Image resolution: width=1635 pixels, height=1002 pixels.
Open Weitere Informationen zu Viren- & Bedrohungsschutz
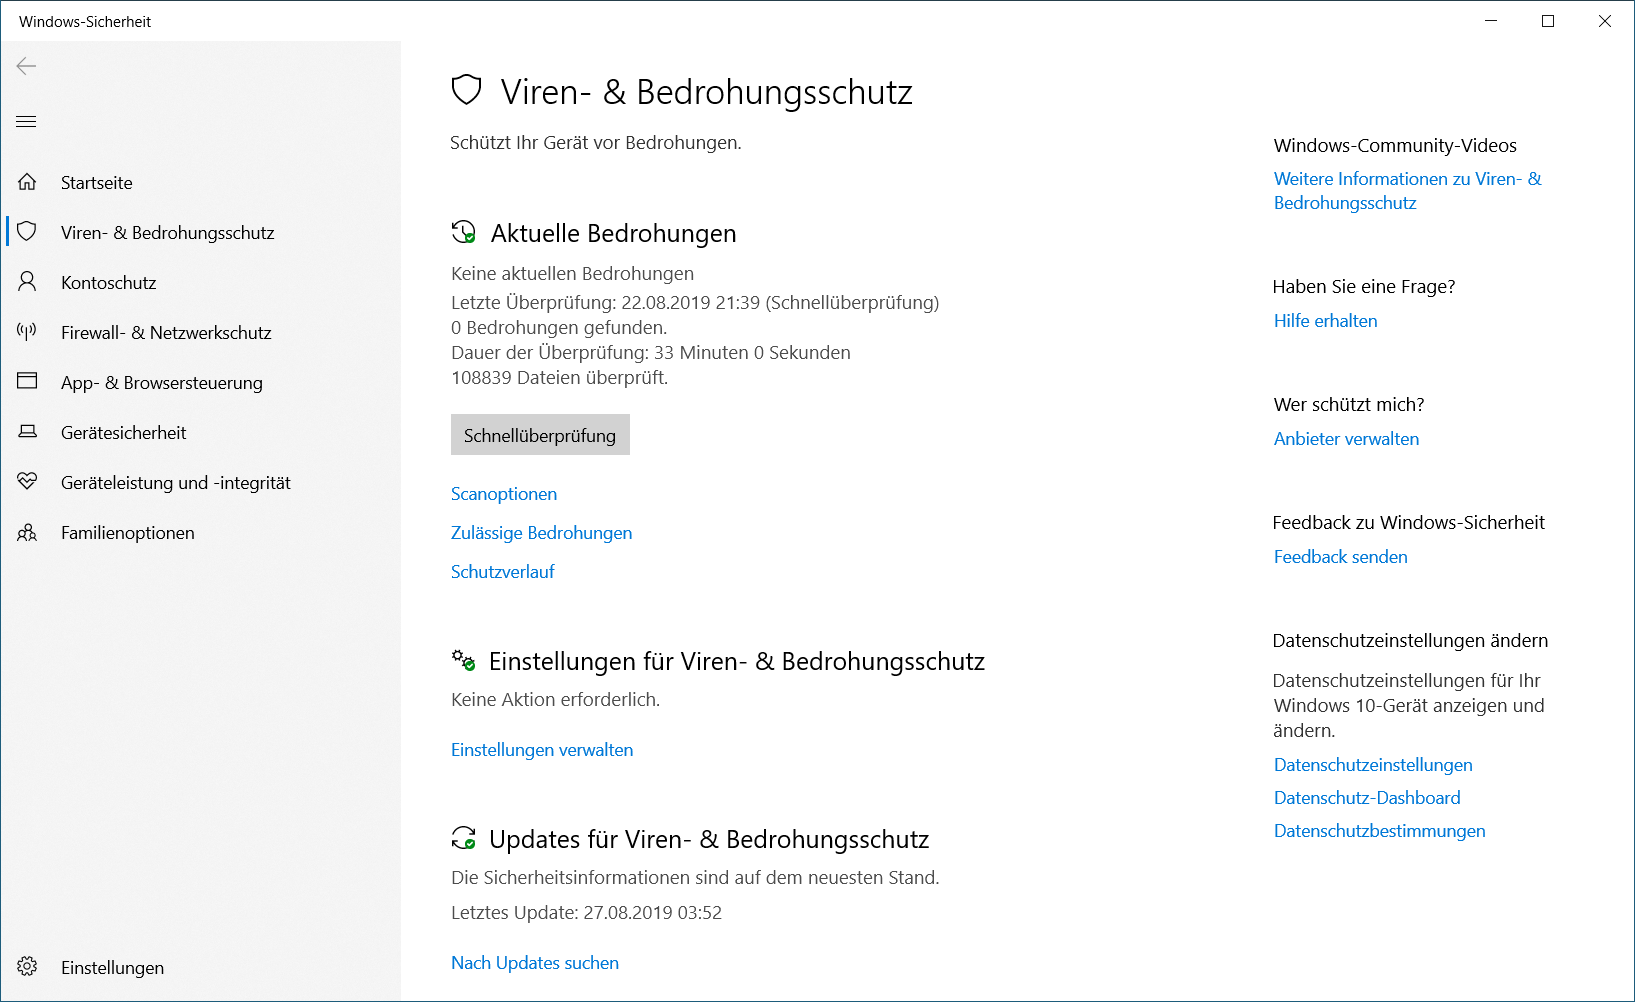(x=1407, y=191)
